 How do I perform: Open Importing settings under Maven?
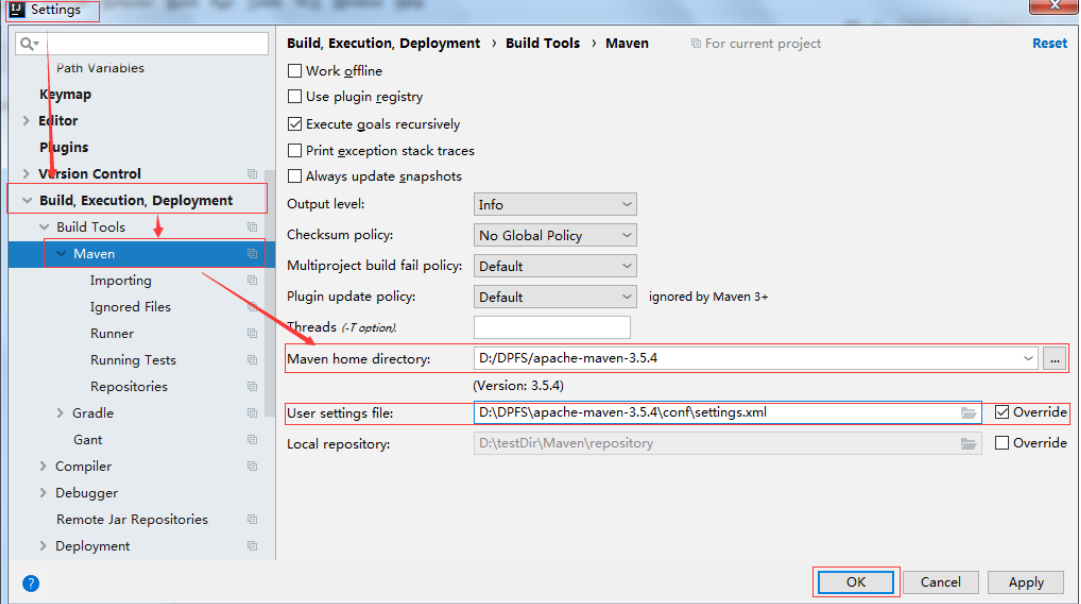pos(121,281)
